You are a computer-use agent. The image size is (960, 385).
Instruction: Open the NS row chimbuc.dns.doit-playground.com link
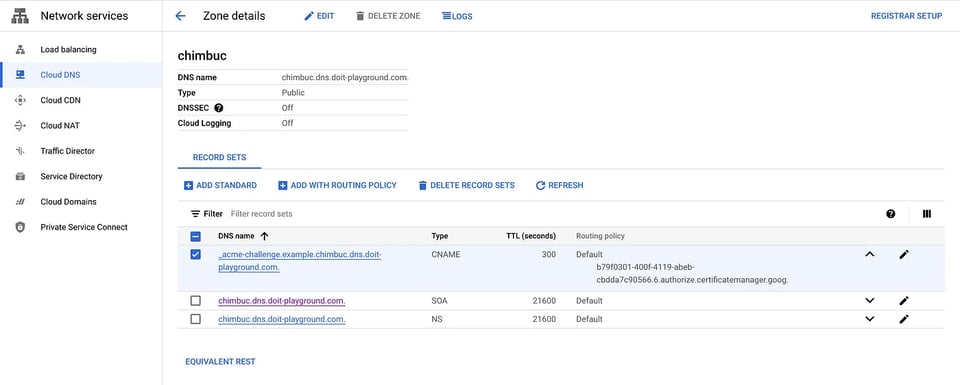(x=282, y=319)
